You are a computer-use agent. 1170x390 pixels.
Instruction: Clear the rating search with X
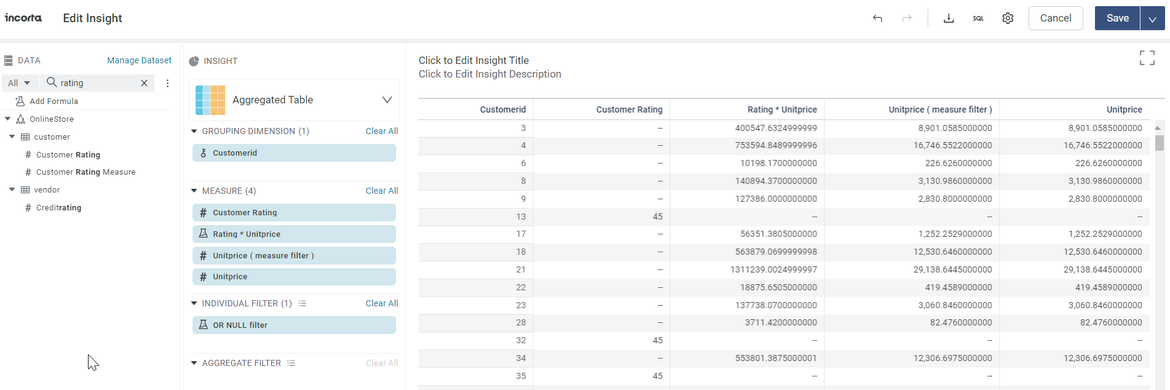tap(144, 83)
